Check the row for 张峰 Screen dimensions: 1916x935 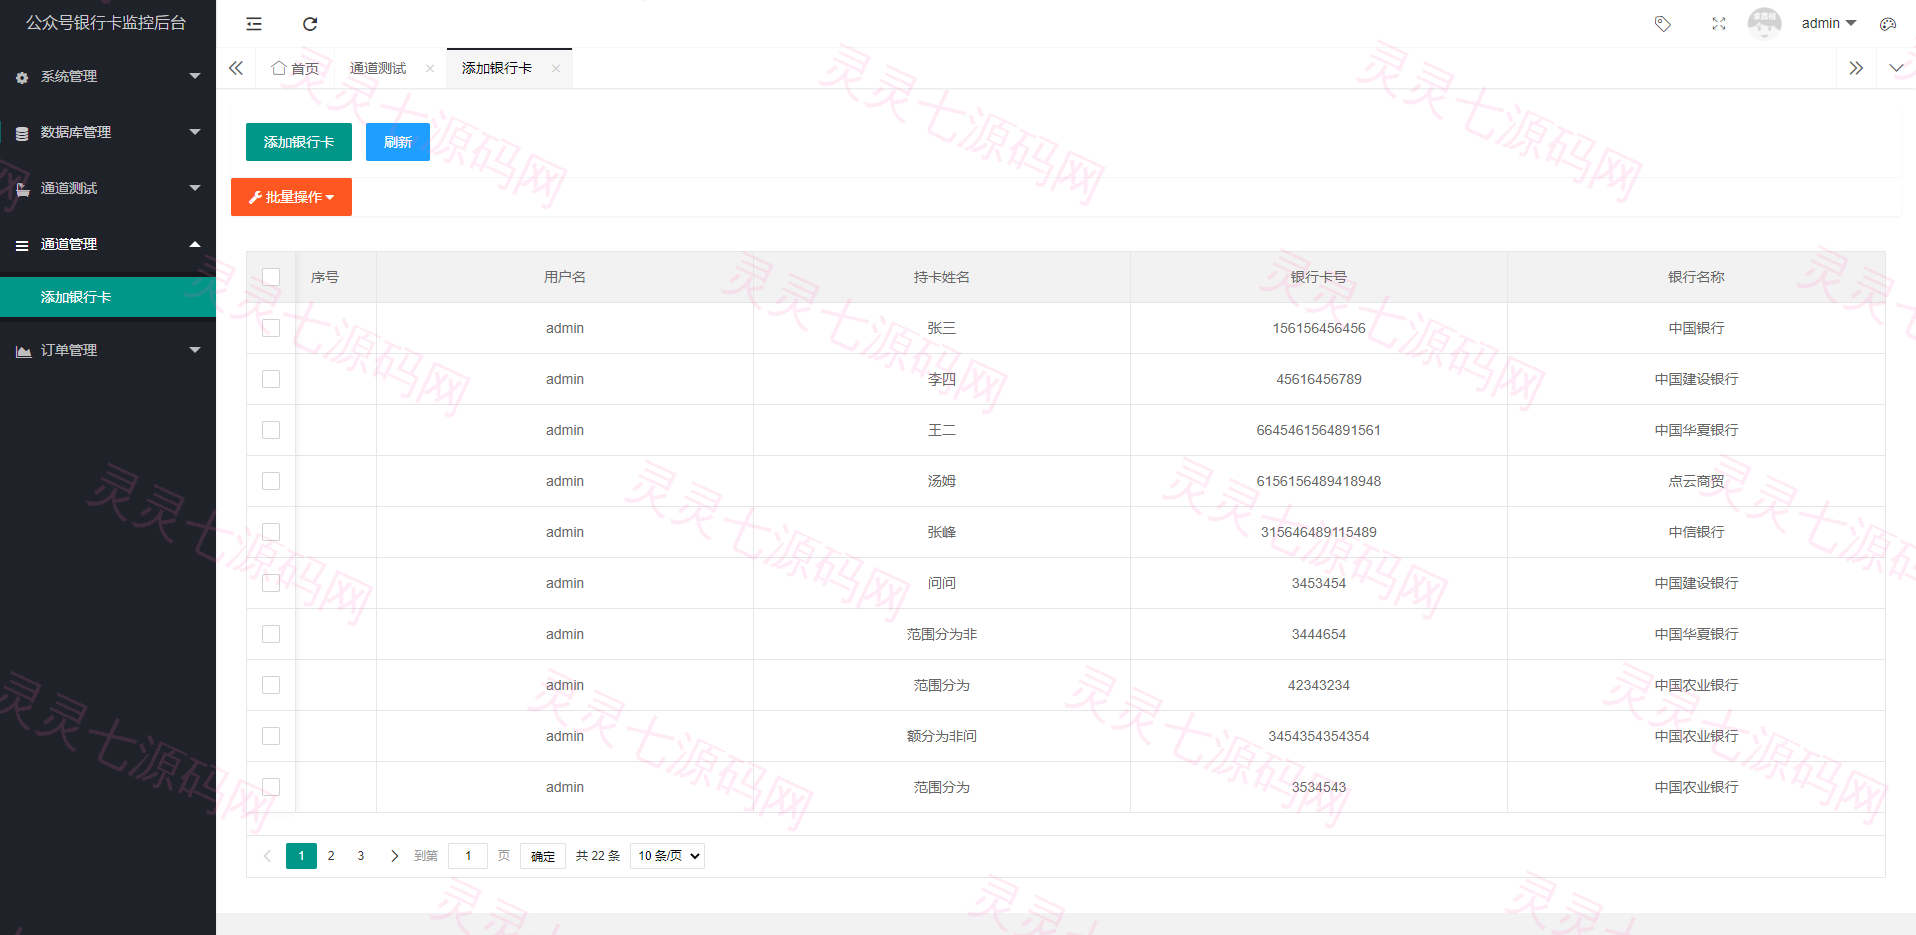pos(271,532)
